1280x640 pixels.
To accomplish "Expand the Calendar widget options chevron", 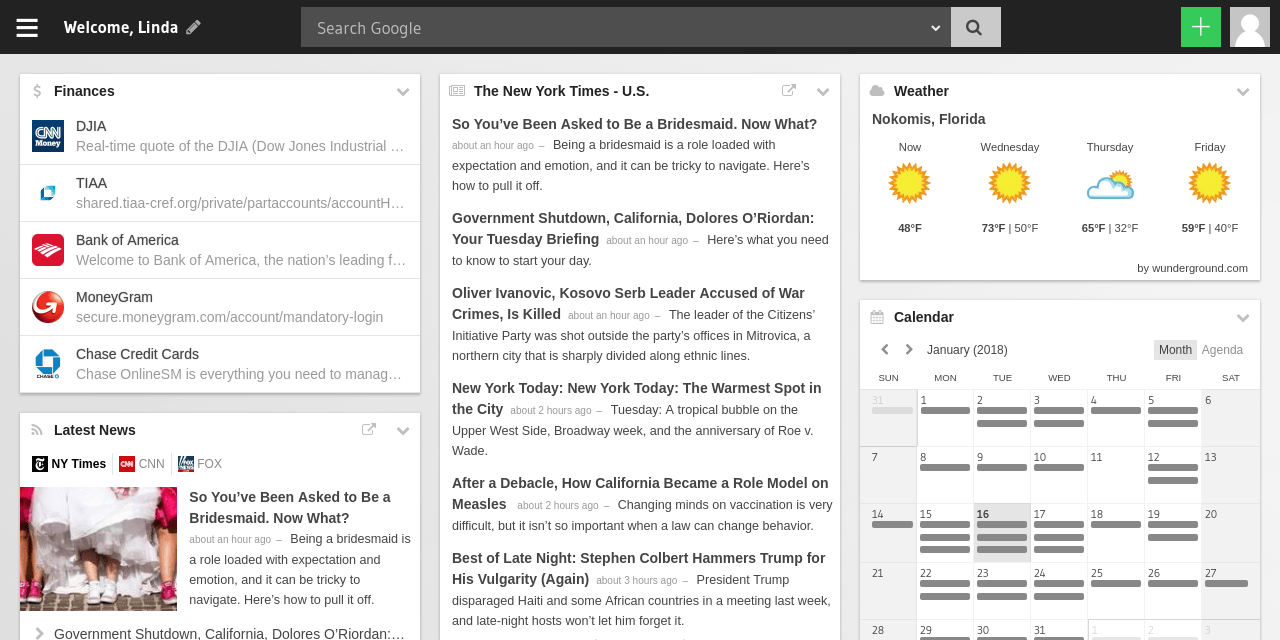I will 1243,318.
